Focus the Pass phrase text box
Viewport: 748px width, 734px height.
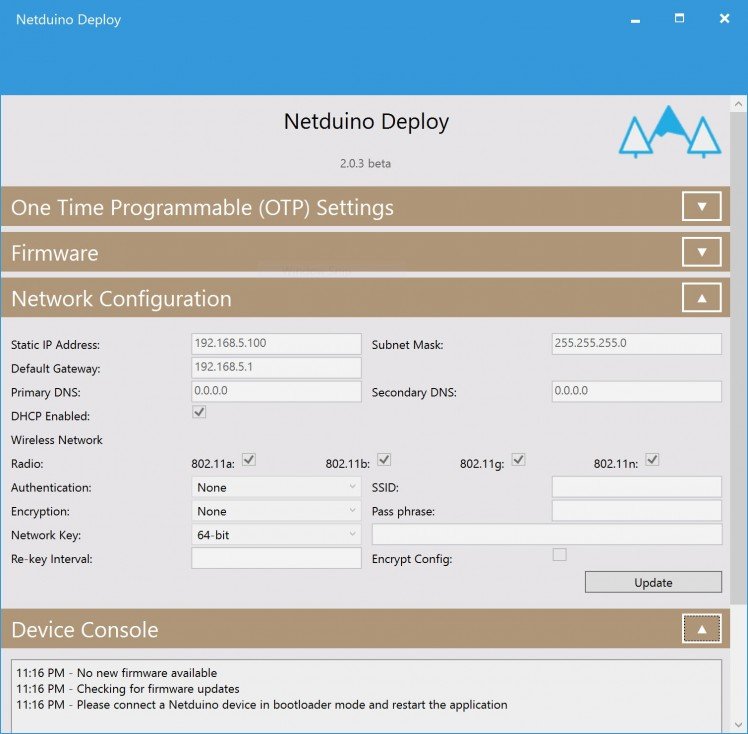pos(636,511)
